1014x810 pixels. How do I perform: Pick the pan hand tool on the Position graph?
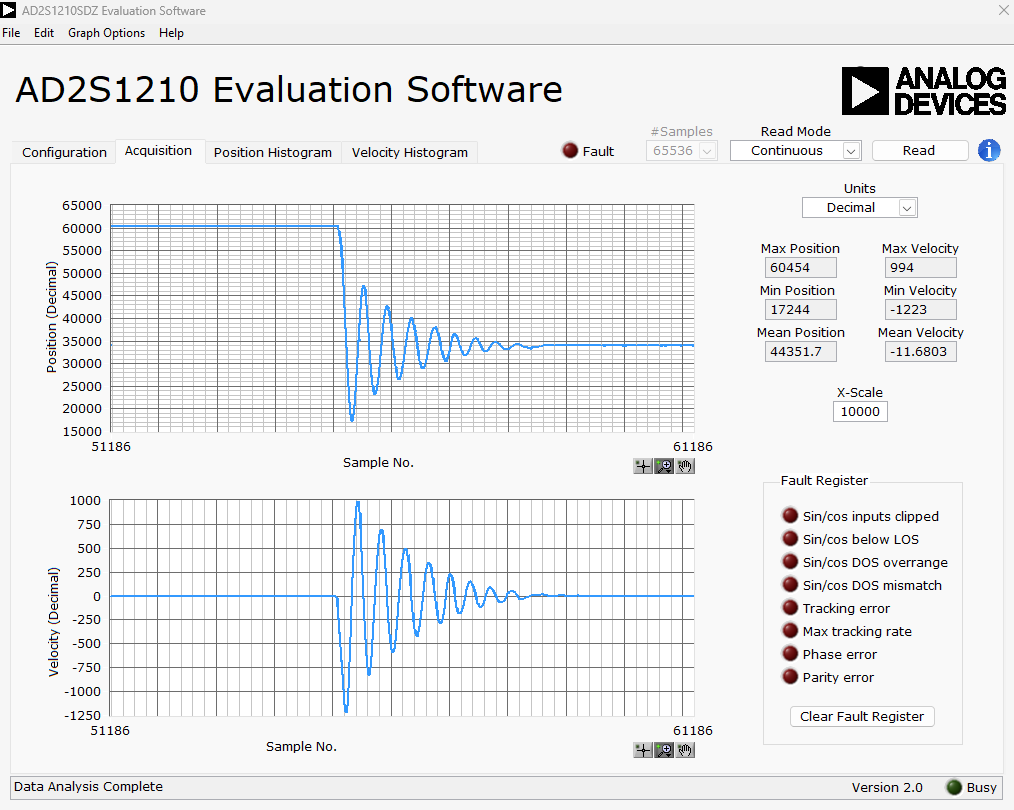pos(685,465)
